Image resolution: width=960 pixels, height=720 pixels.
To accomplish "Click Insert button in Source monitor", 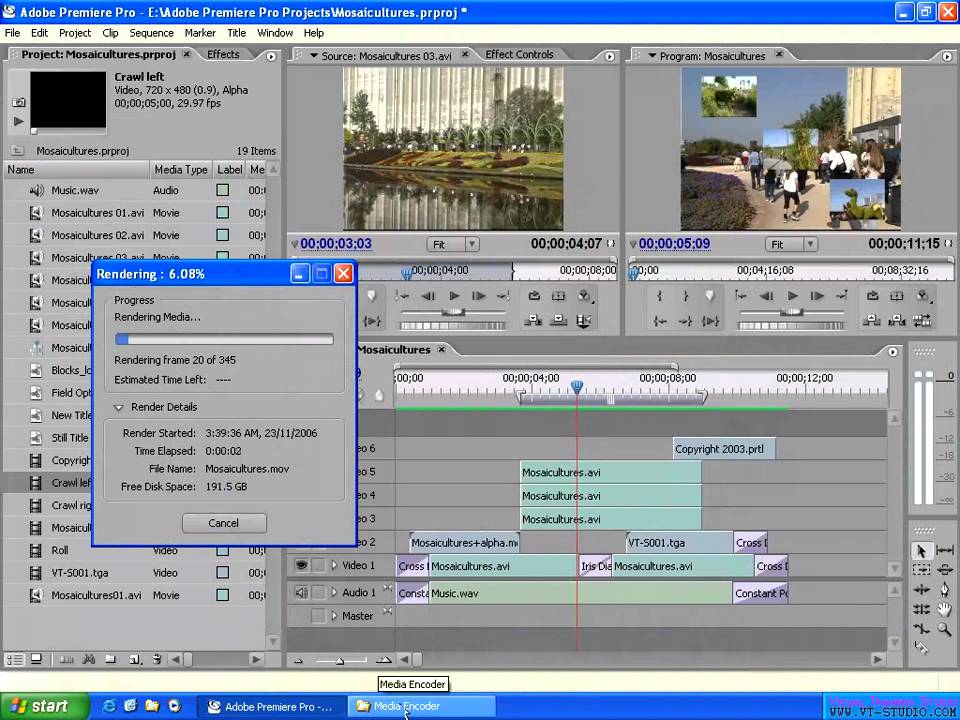I will 533,320.
